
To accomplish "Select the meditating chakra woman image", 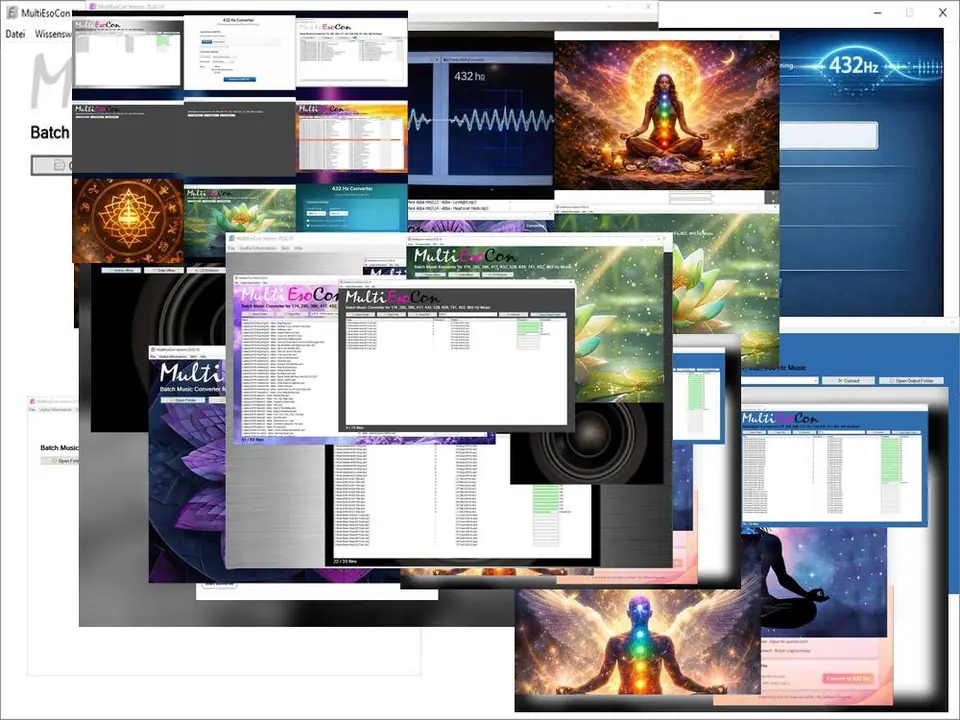I will (666, 110).
